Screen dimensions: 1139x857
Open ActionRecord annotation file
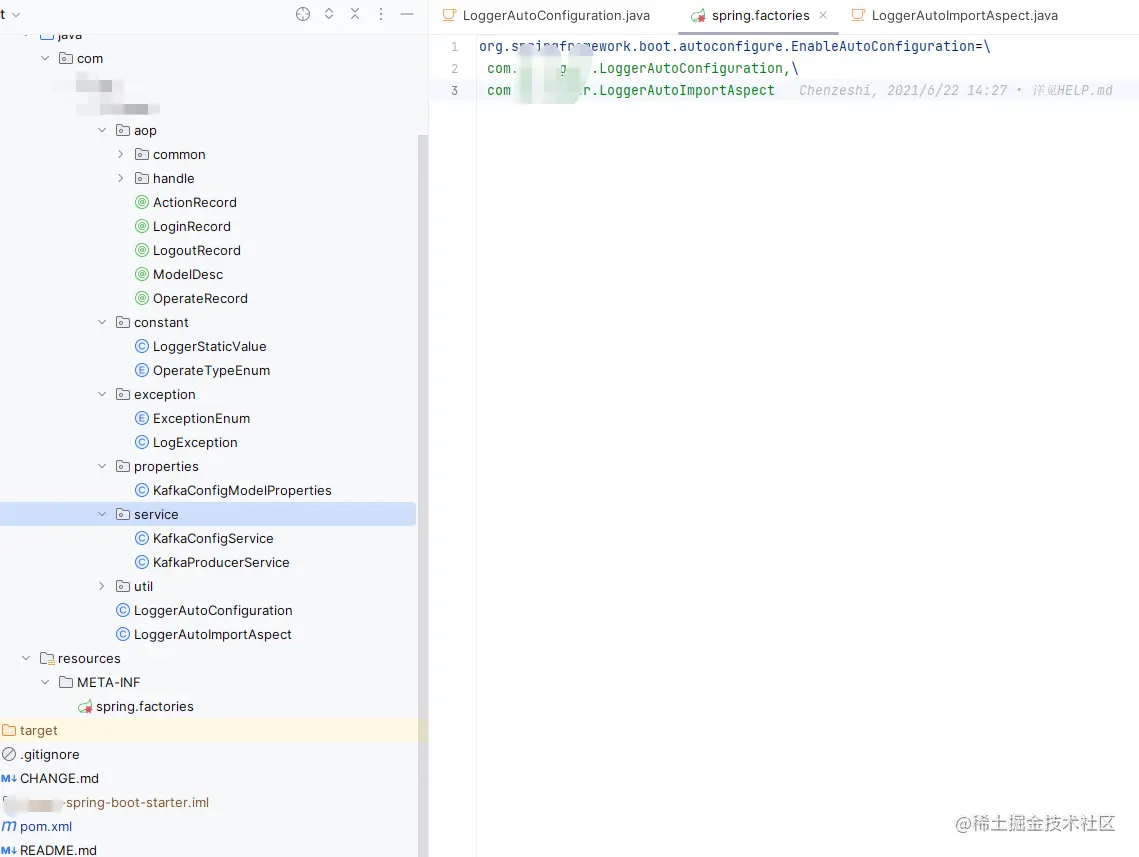195,202
